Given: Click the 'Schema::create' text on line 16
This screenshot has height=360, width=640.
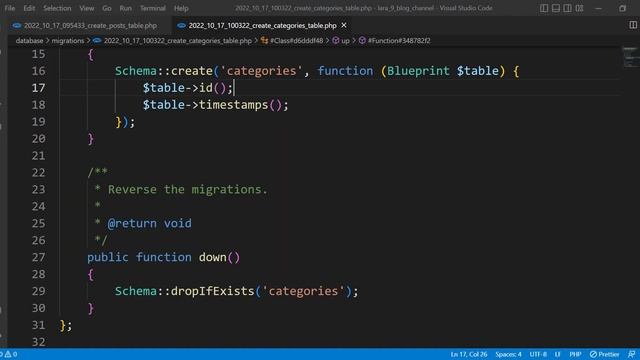Looking at the screenshot, I should point(164,71).
